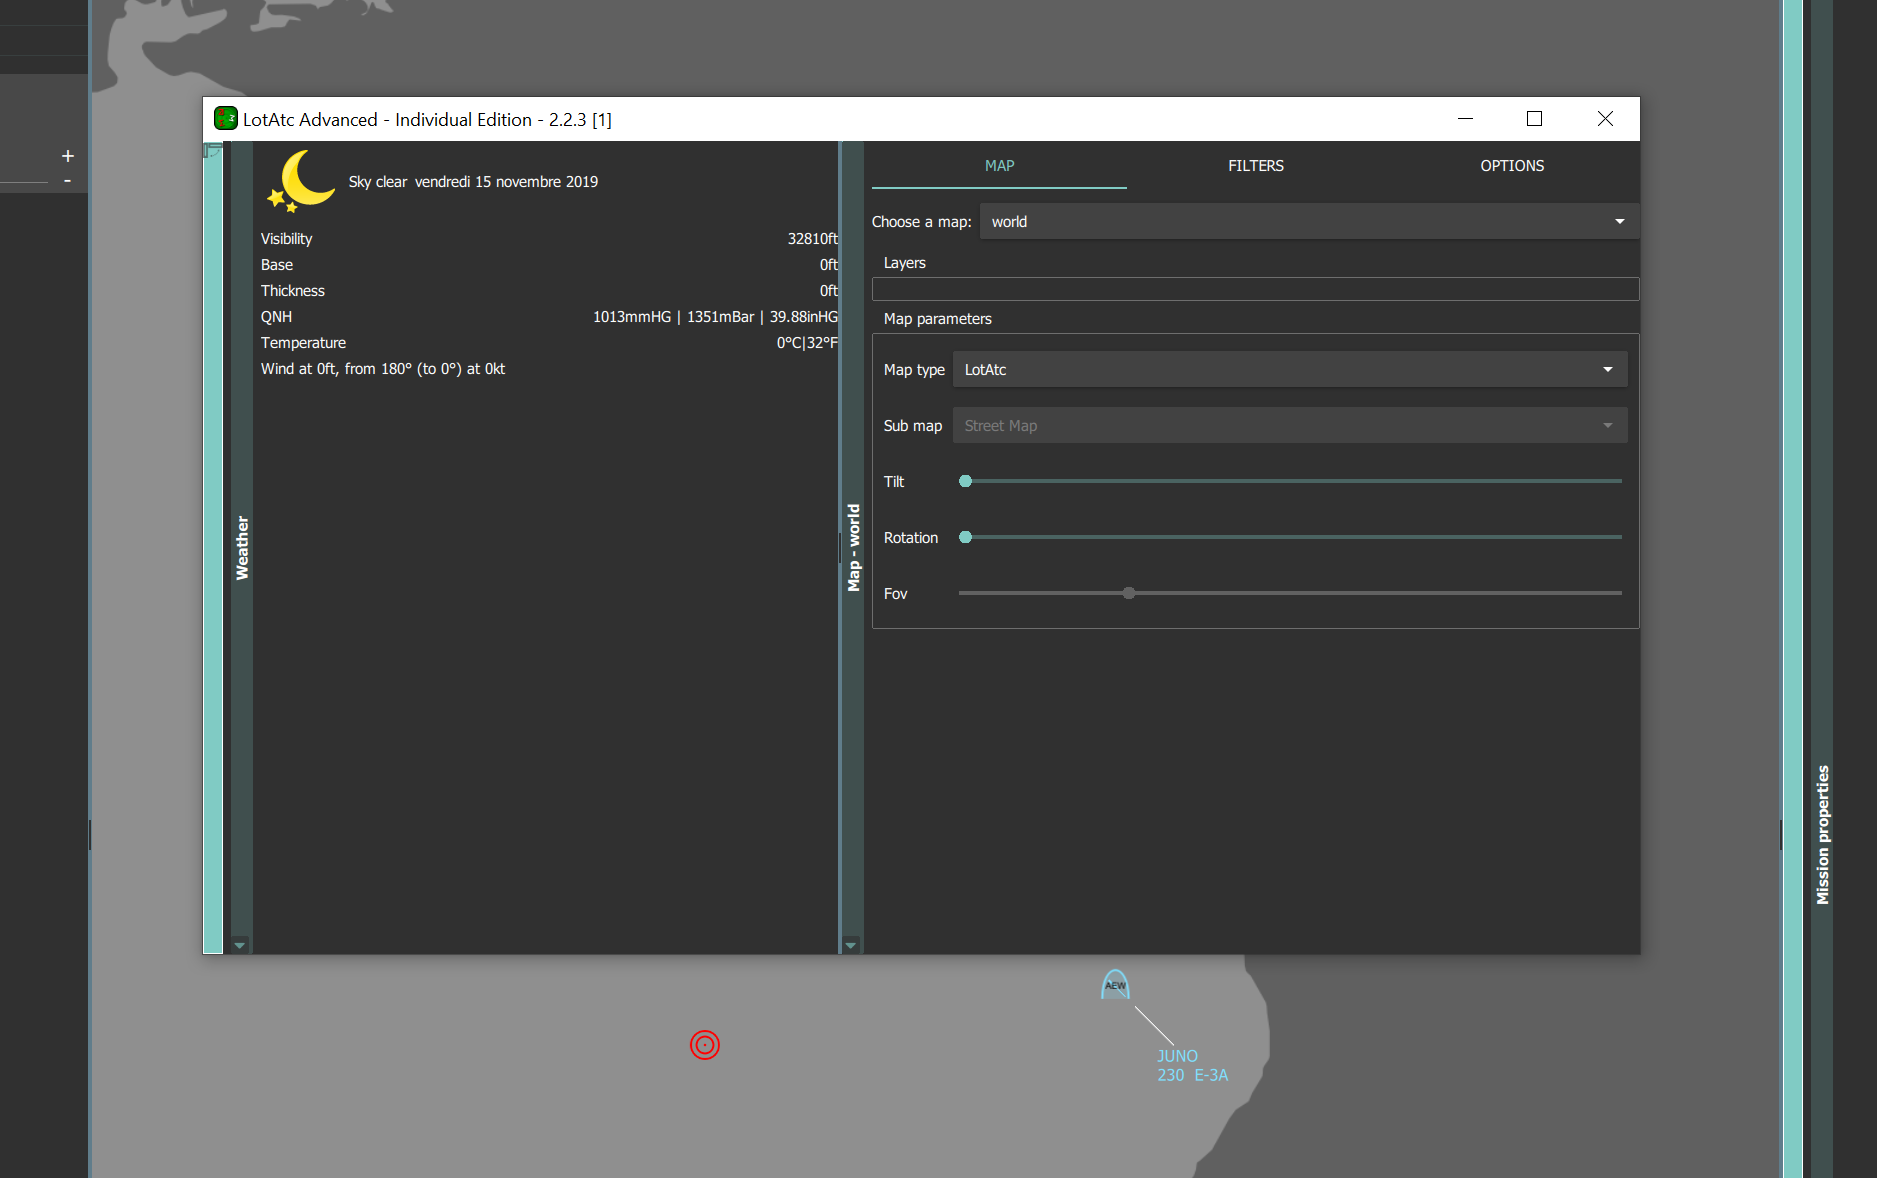Click the LotAtc app icon in title bar
Screen dimensions: 1877x1178
coord(226,119)
